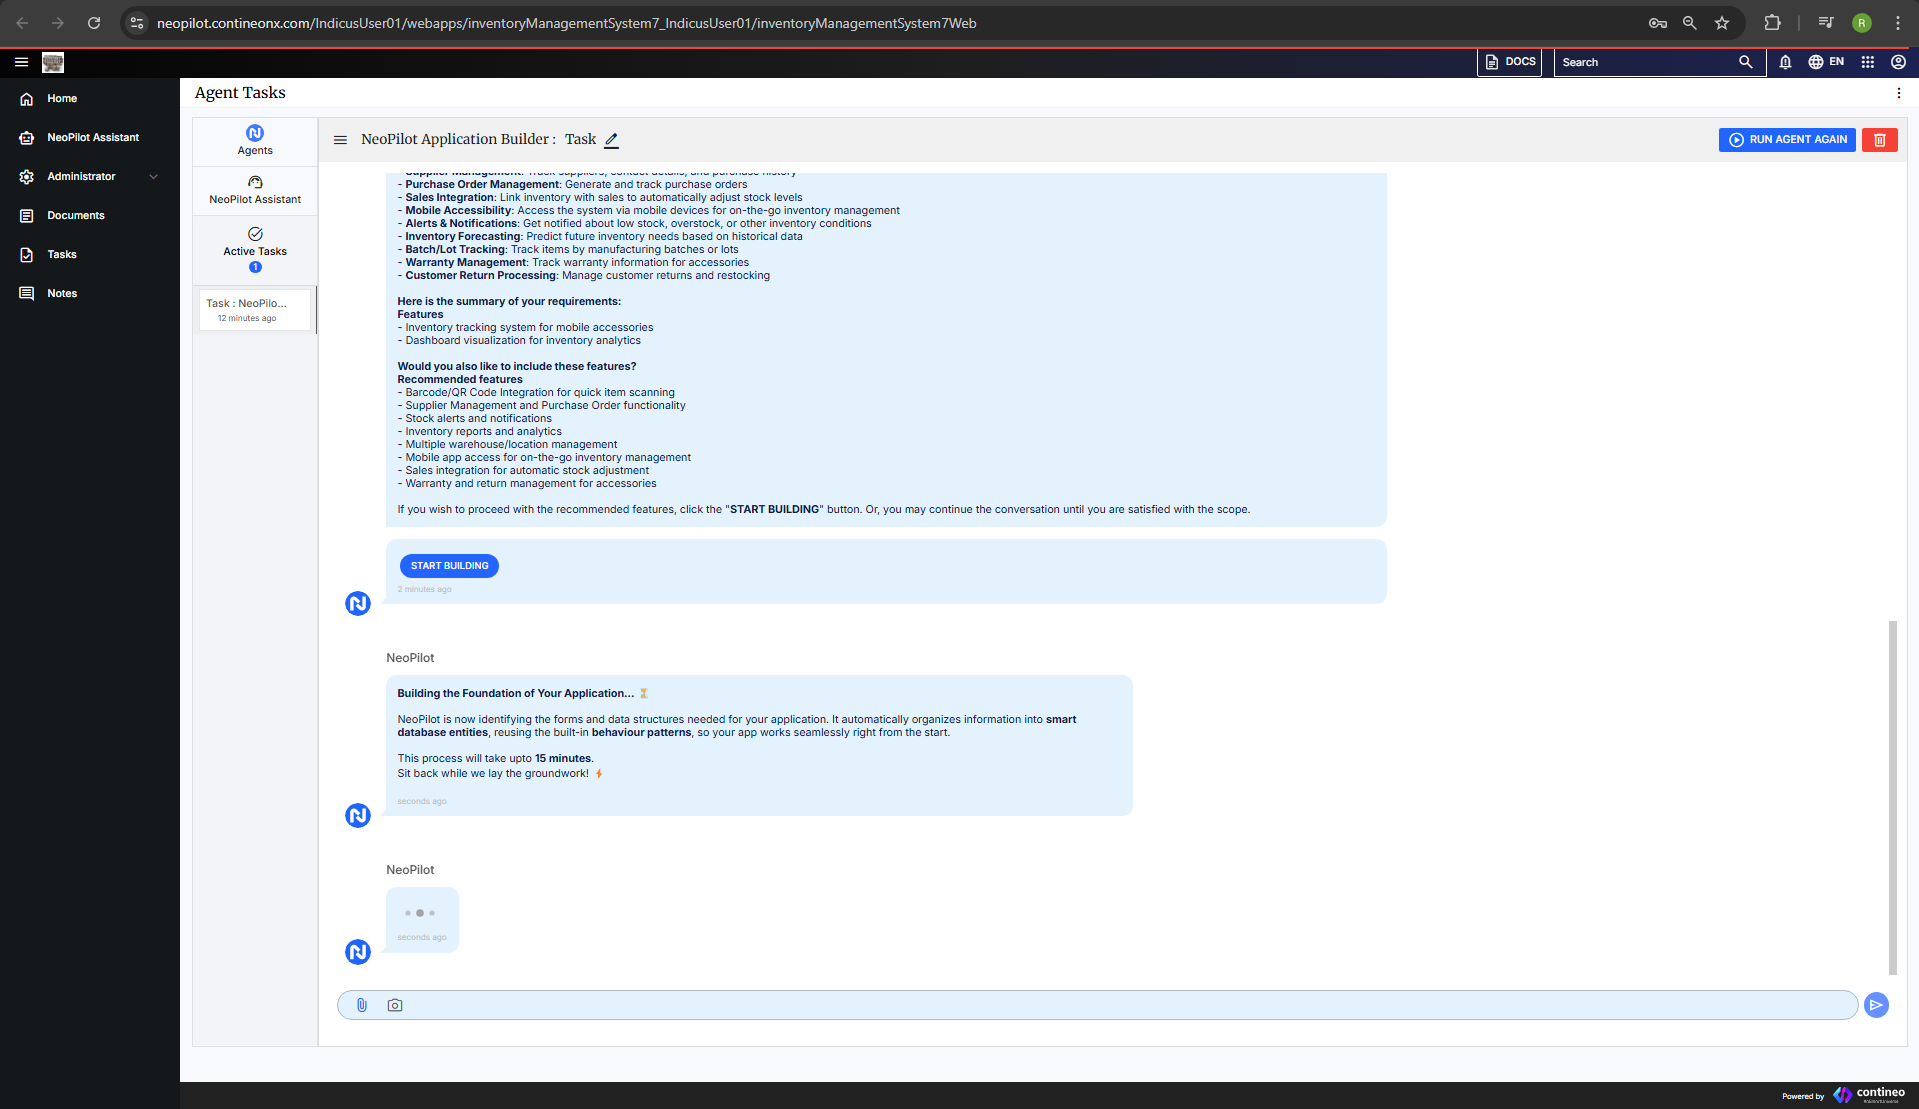Open the apps grid icon
Viewport: 1919px width, 1109px height.
tap(1867, 62)
